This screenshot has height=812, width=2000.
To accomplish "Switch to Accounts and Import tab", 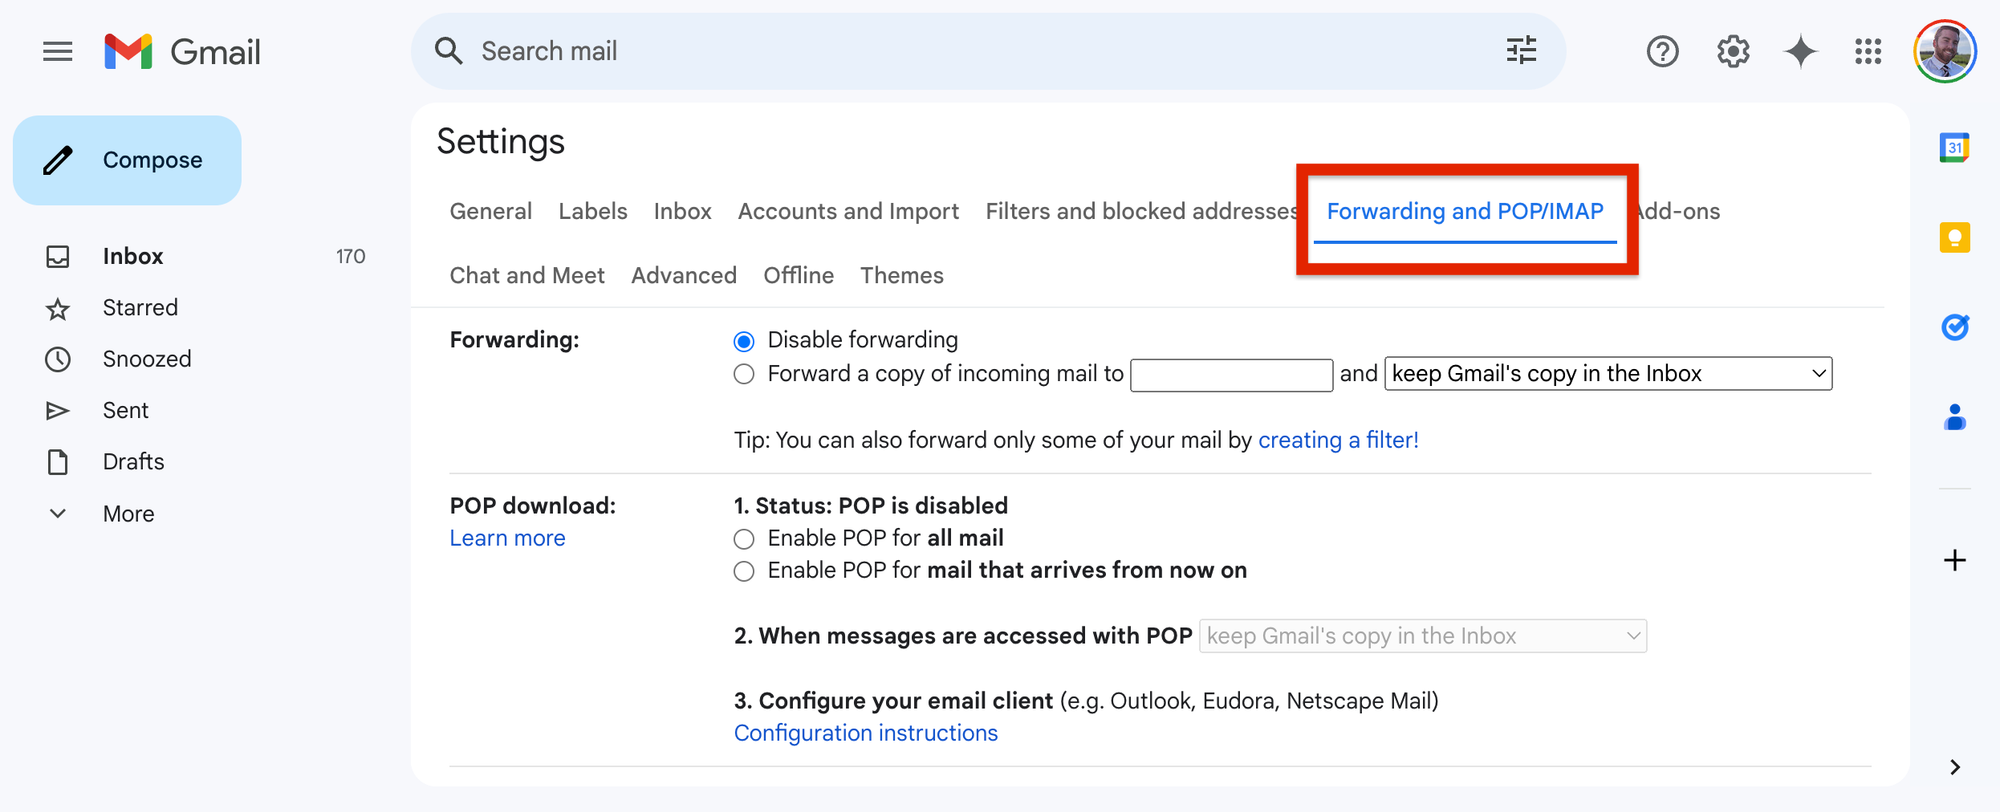I will [x=848, y=211].
